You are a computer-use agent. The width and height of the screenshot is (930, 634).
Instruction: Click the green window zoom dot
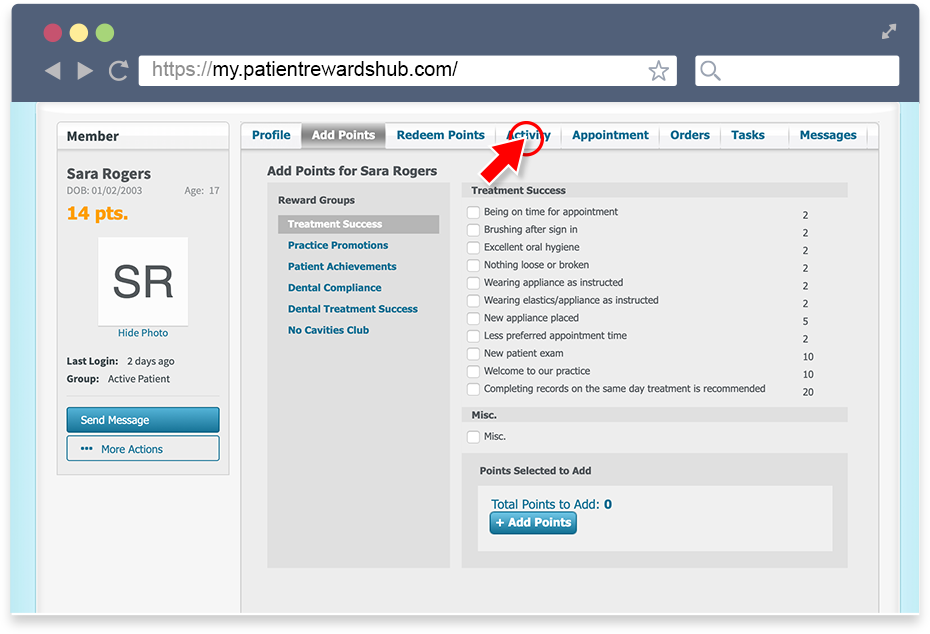pos(105,33)
